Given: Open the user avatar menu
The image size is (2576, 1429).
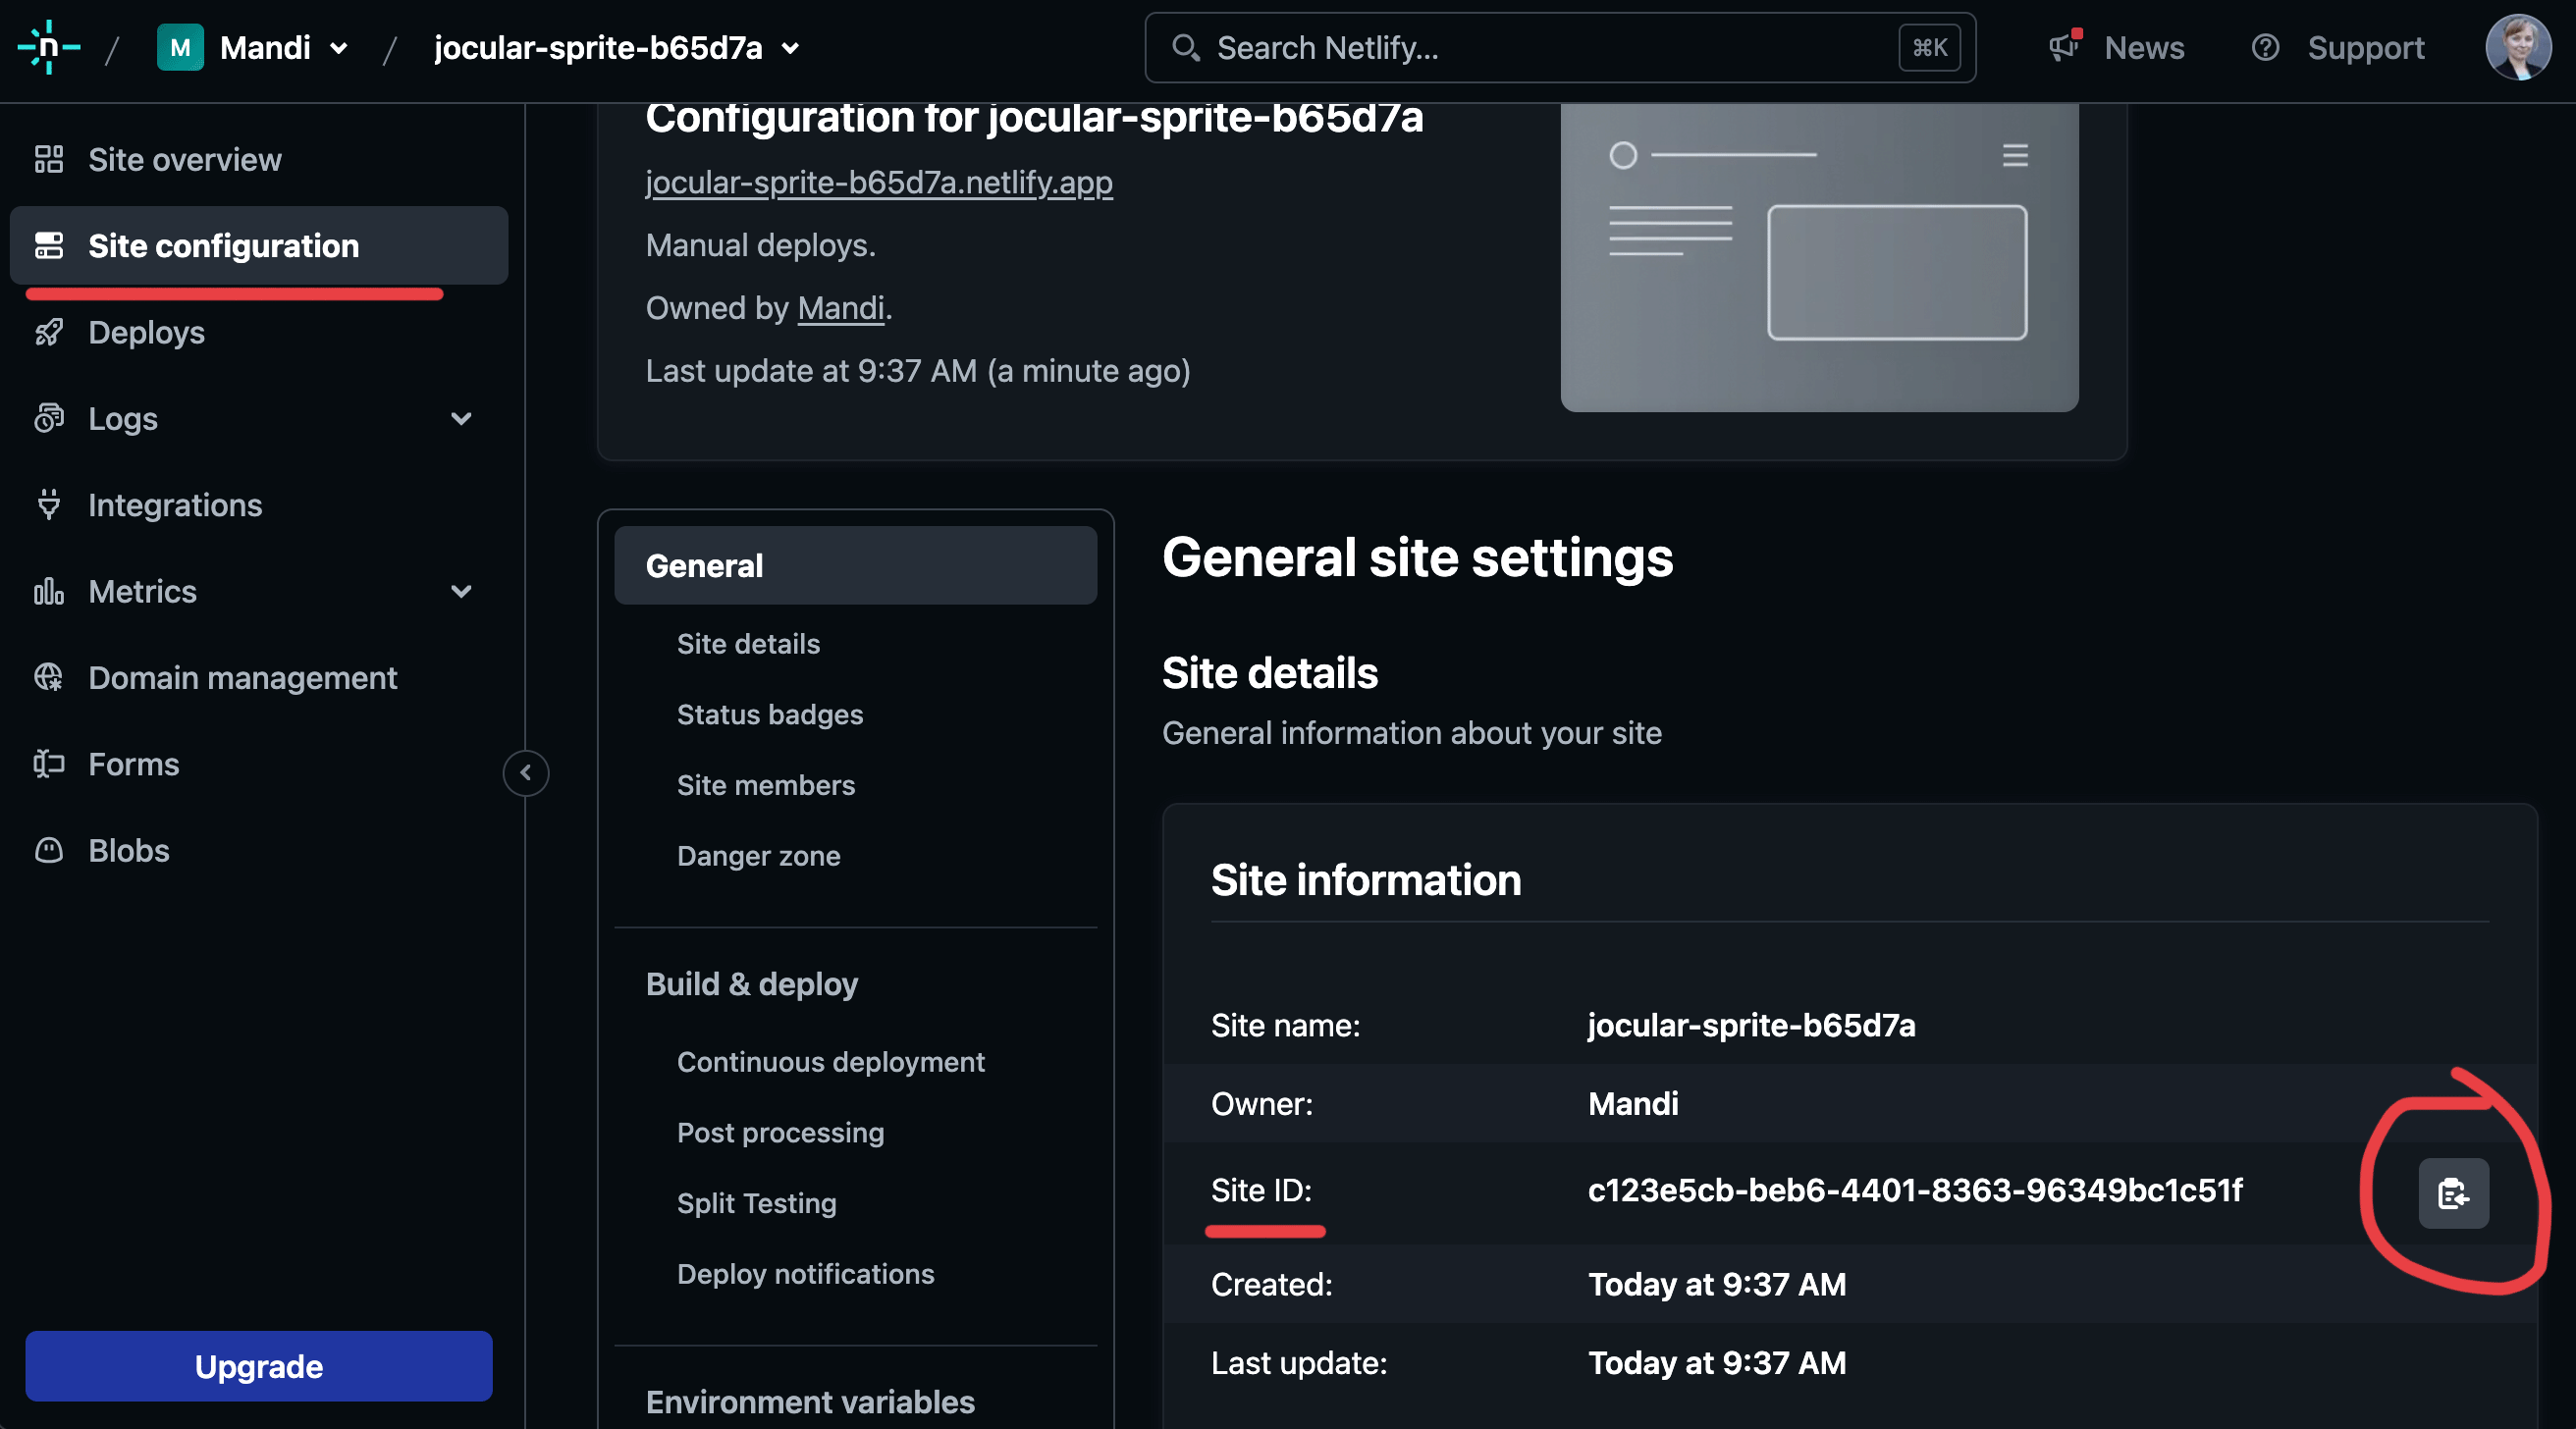Looking at the screenshot, I should click(2517, 47).
